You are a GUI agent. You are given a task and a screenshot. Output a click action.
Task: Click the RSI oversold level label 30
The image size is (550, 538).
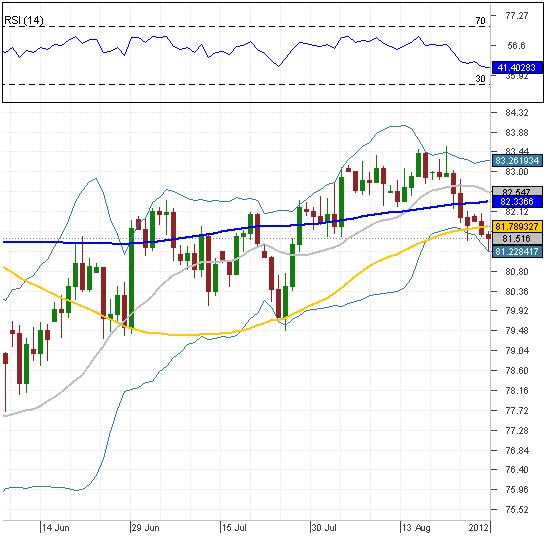point(481,79)
